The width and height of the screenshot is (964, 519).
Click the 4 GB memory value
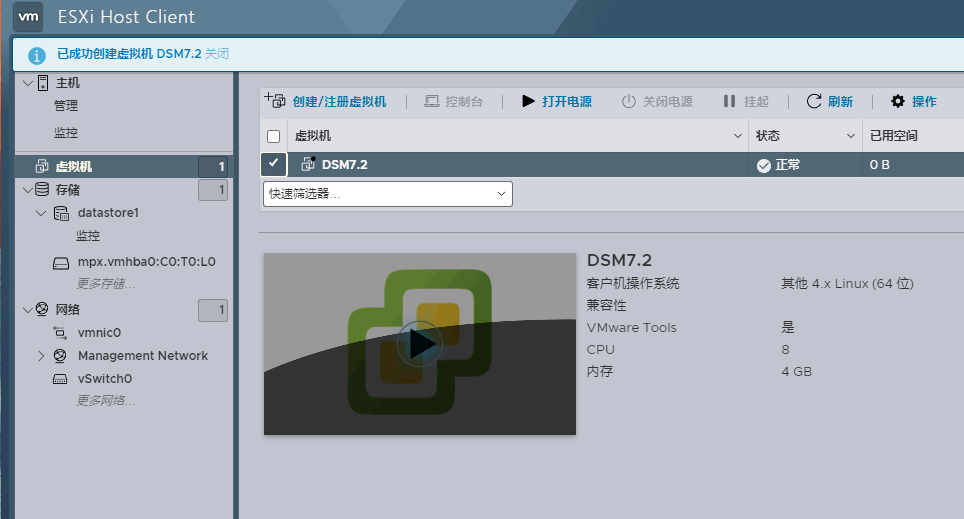[x=797, y=371]
